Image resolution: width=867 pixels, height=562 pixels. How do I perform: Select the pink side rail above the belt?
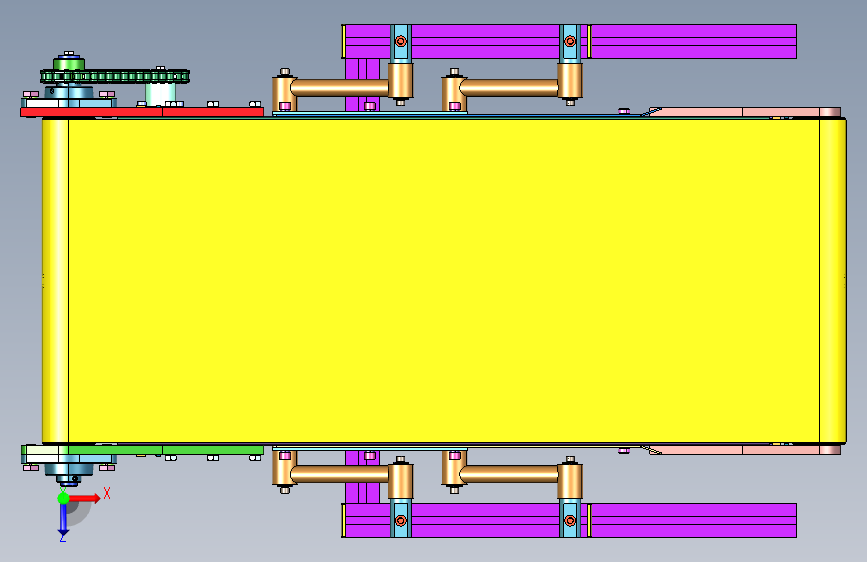(744, 112)
